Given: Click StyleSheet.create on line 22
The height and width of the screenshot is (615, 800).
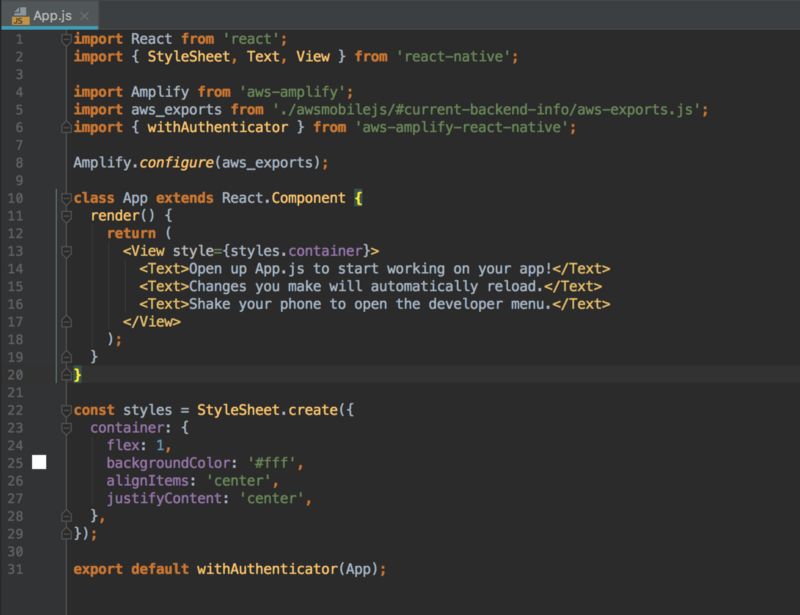Looking at the screenshot, I should pyautogui.click(x=267, y=410).
